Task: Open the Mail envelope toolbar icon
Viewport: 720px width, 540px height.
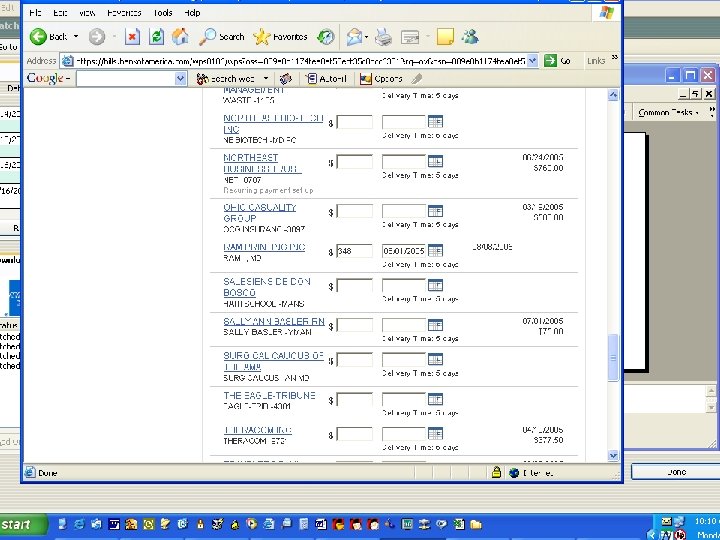Action: [x=354, y=37]
